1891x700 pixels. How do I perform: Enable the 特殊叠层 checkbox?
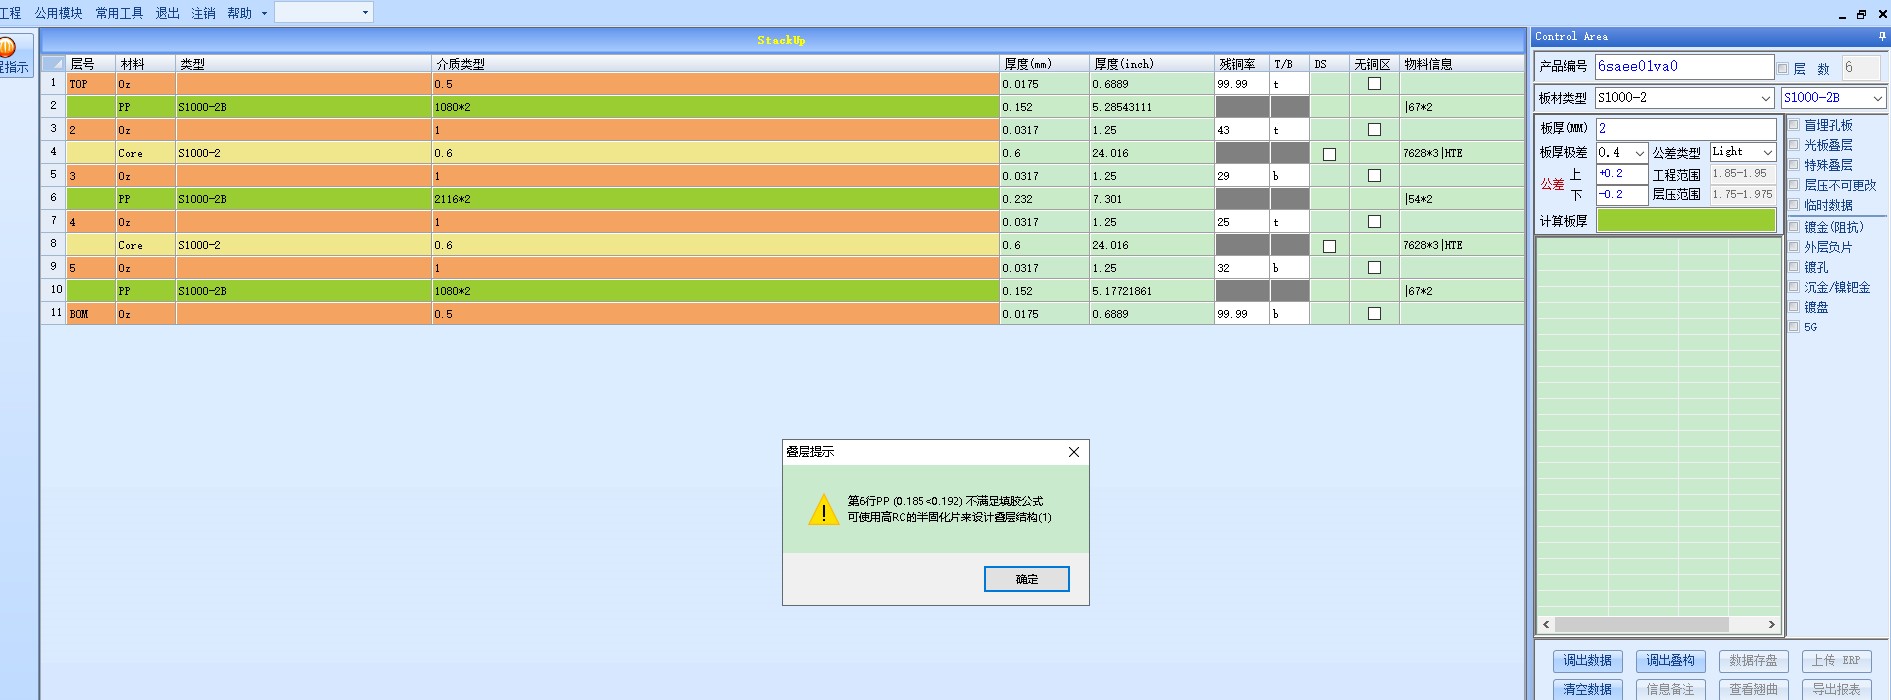1794,165
